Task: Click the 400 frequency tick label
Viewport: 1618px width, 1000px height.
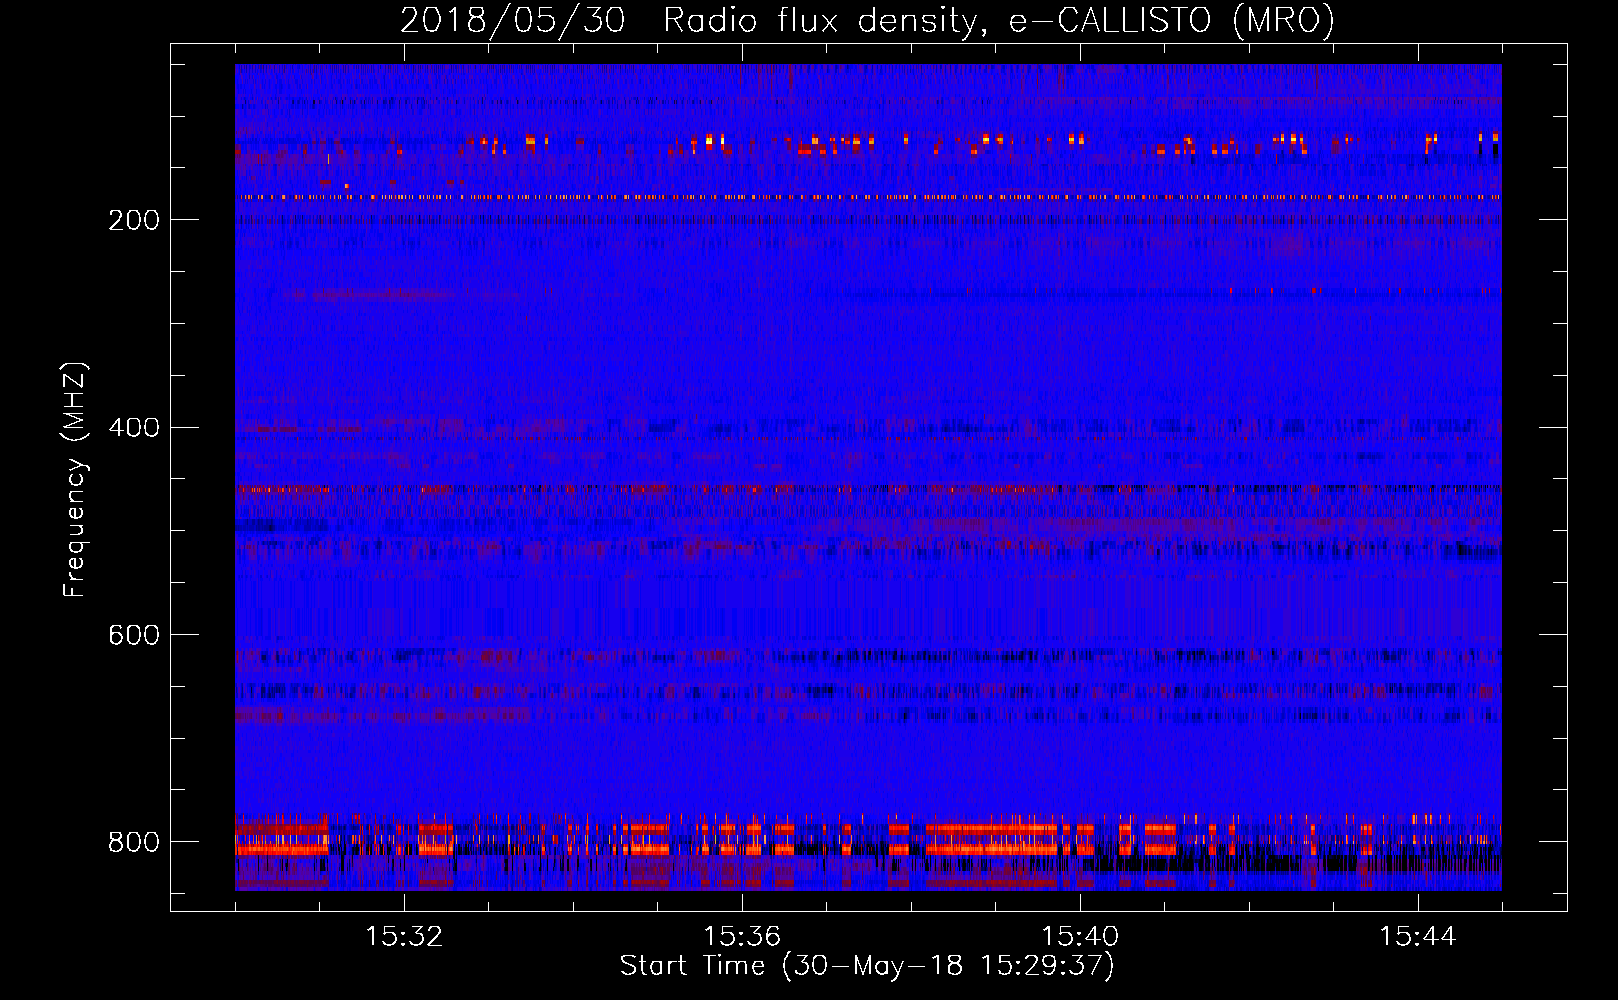Action: [x=134, y=428]
